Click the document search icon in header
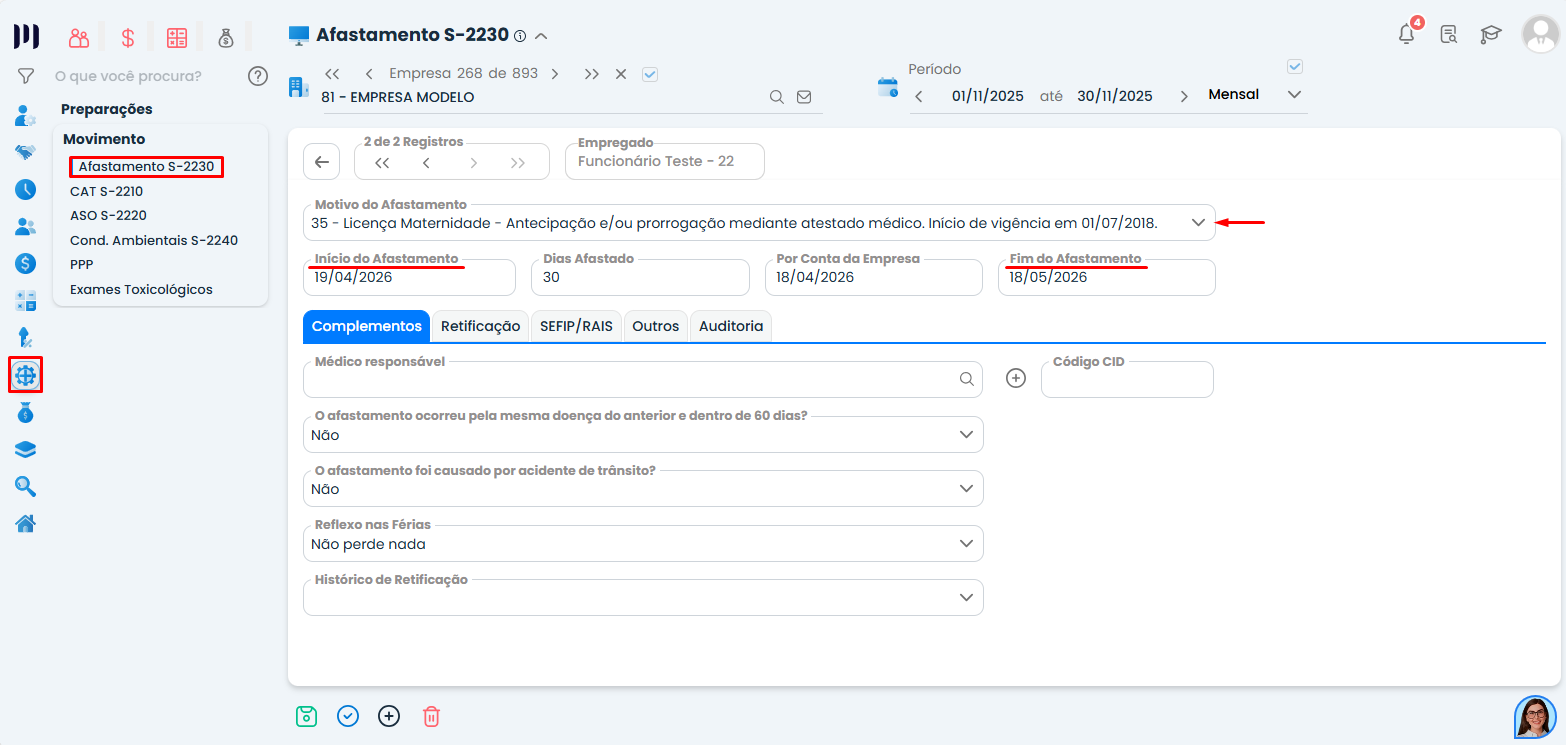 [x=1448, y=34]
